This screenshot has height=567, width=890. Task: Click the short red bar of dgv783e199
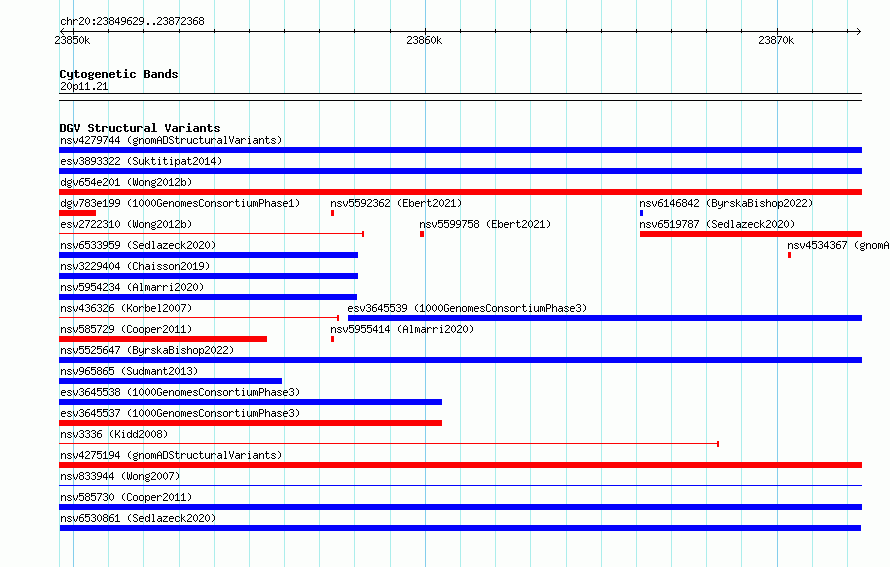pyautogui.click(x=77, y=213)
